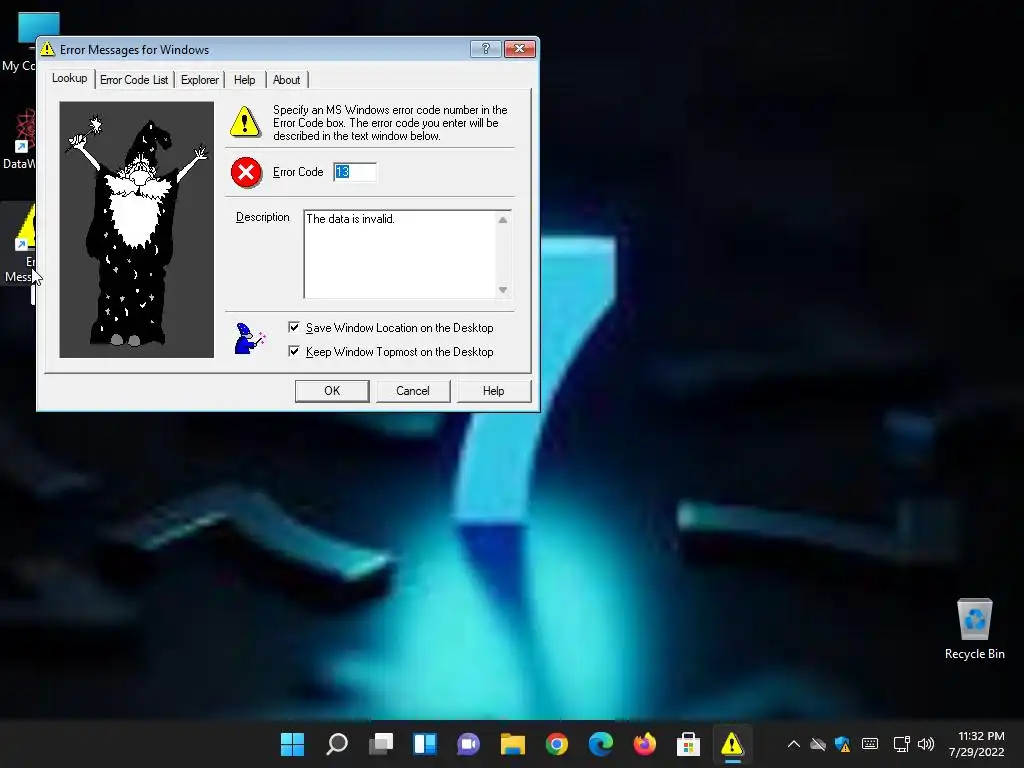Click the red X error icon
The image size is (1024, 768).
pyautogui.click(x=246, y=172)
